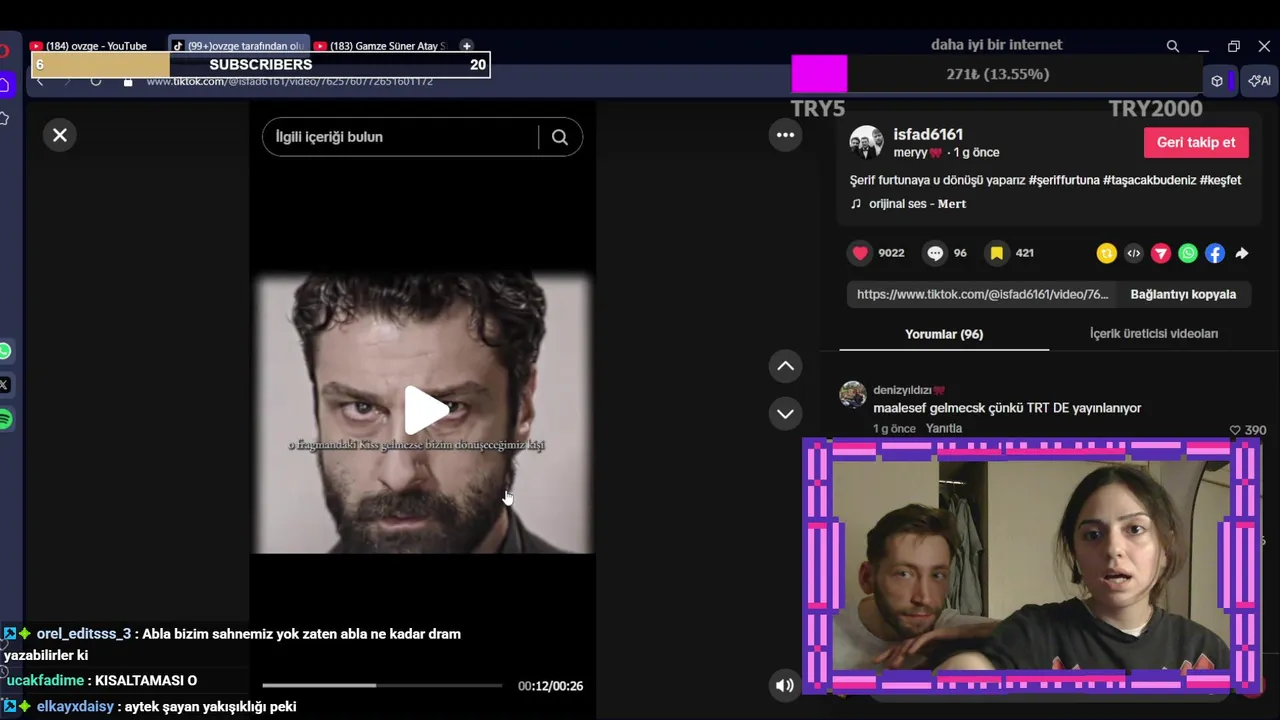This screenshot has width=1280, height=720.
Task: Click the #şeriffurtuna hashtag
Action: click(1063, 180)
